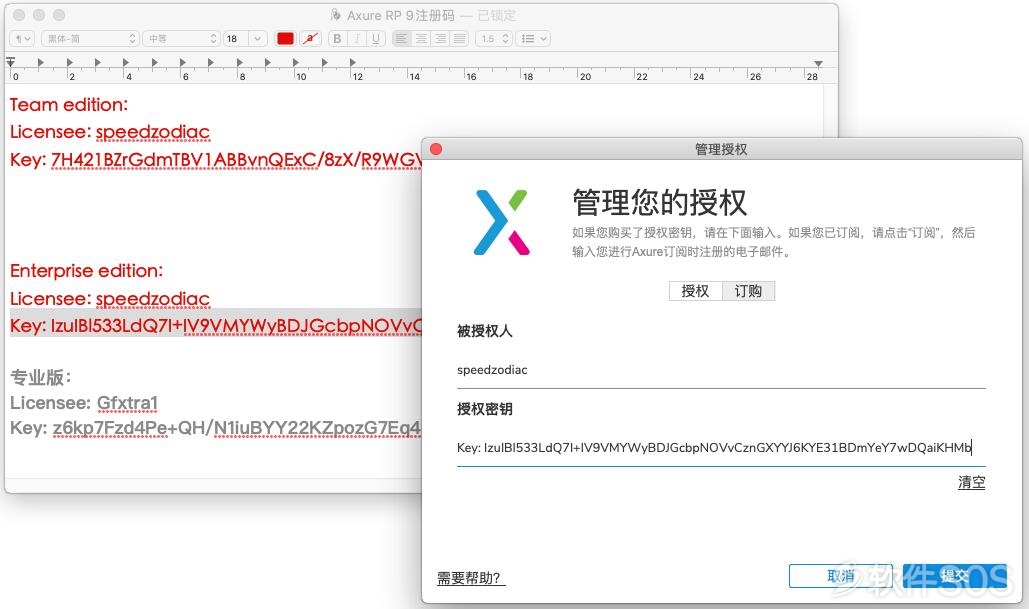Click the 清空 link
This screenshot has width=1029, height=609.
coord(971,482)
